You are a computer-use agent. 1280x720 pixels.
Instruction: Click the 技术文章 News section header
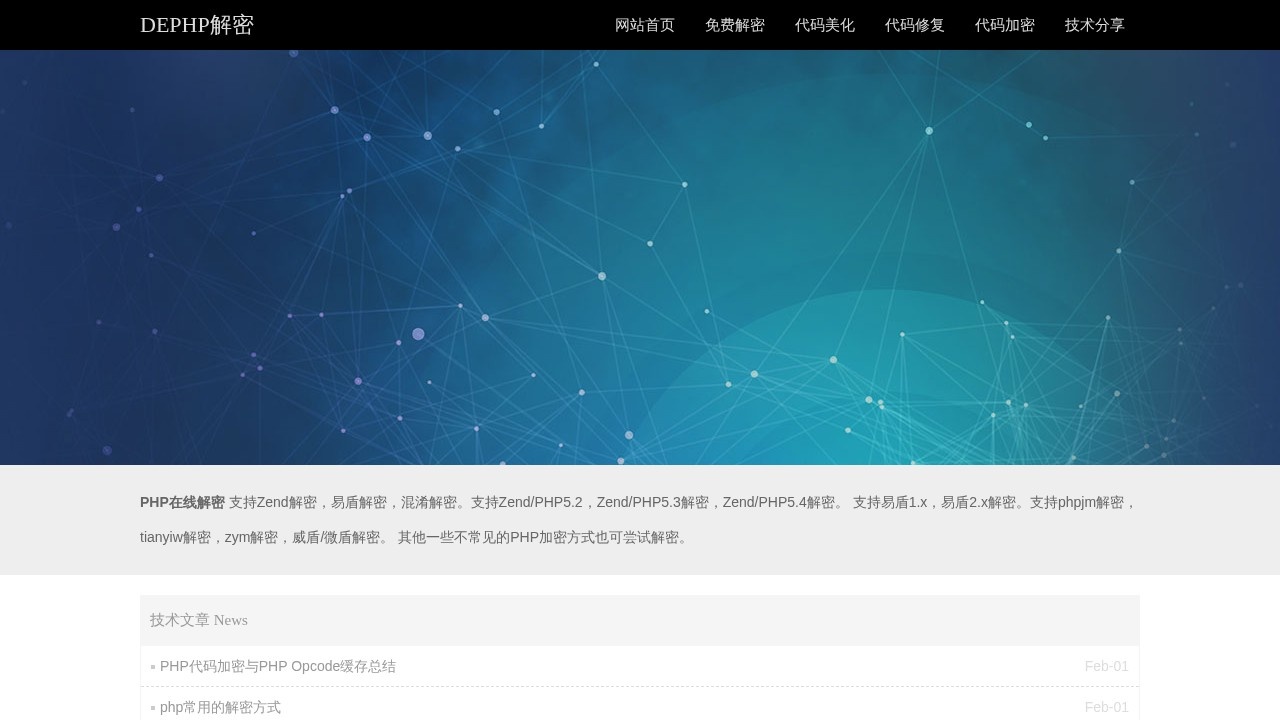(198, 620)
